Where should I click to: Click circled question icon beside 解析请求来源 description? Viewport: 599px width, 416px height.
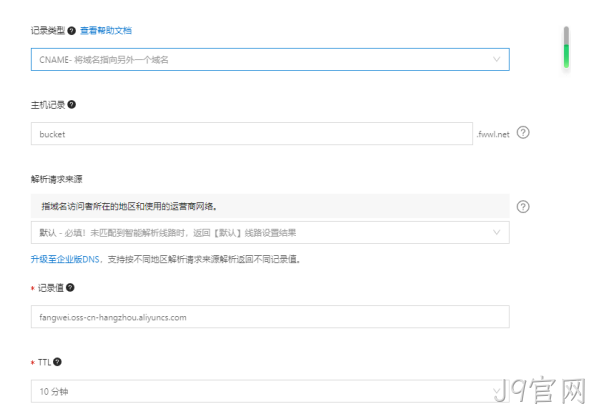[523, 207]
